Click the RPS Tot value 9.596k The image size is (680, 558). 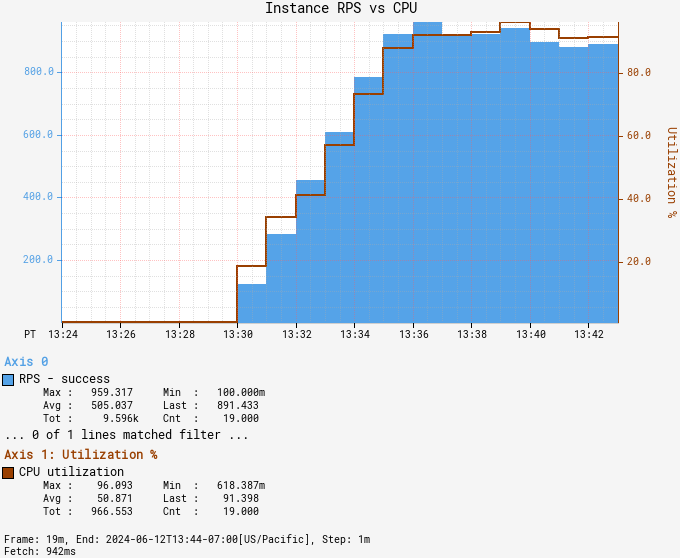pyautogui.click(x=121, y=418)
